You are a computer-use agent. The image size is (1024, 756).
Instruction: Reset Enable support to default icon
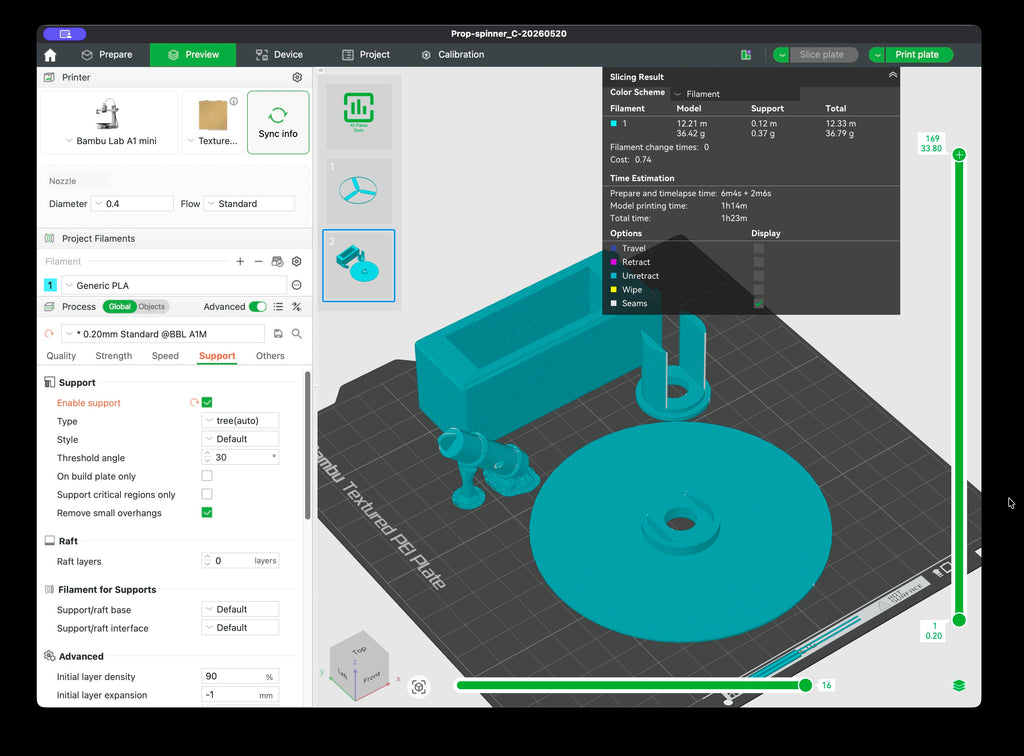[194, 402]
